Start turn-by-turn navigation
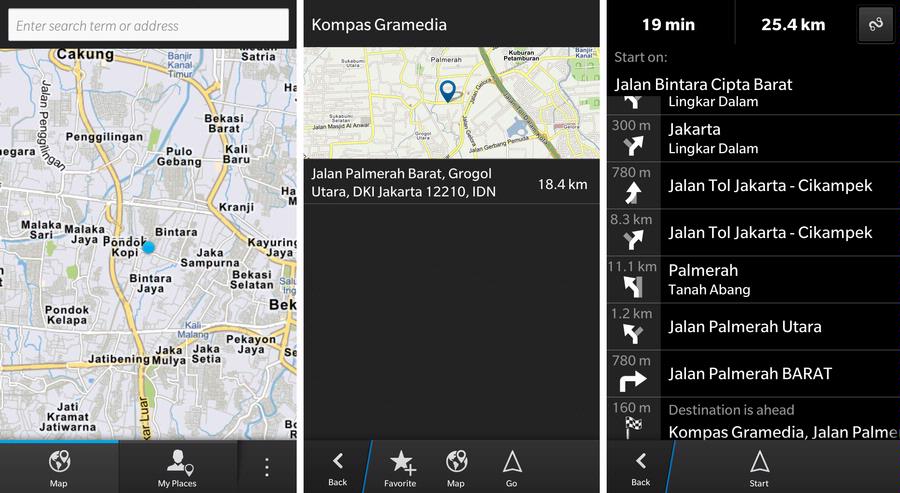This screenshot has width=900, height=493. (x=759, y=467)
